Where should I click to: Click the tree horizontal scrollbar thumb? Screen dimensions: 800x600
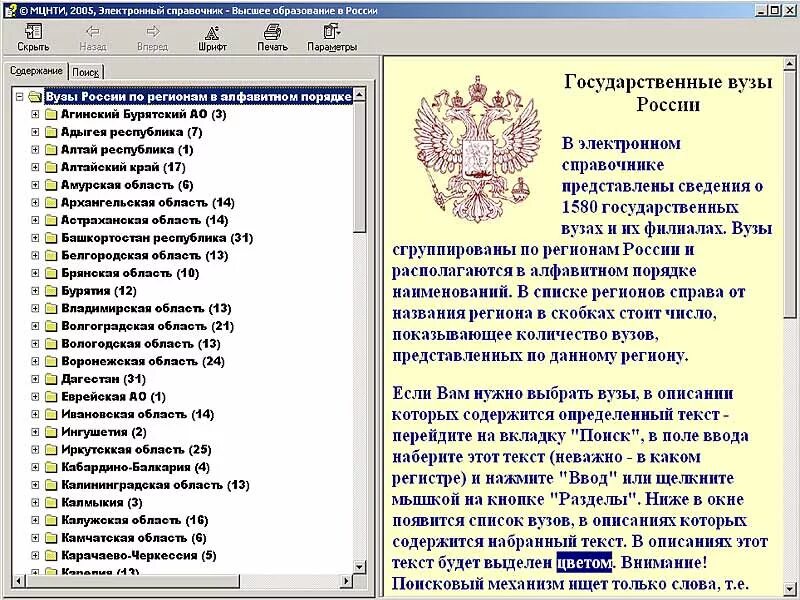coord(132,581)
